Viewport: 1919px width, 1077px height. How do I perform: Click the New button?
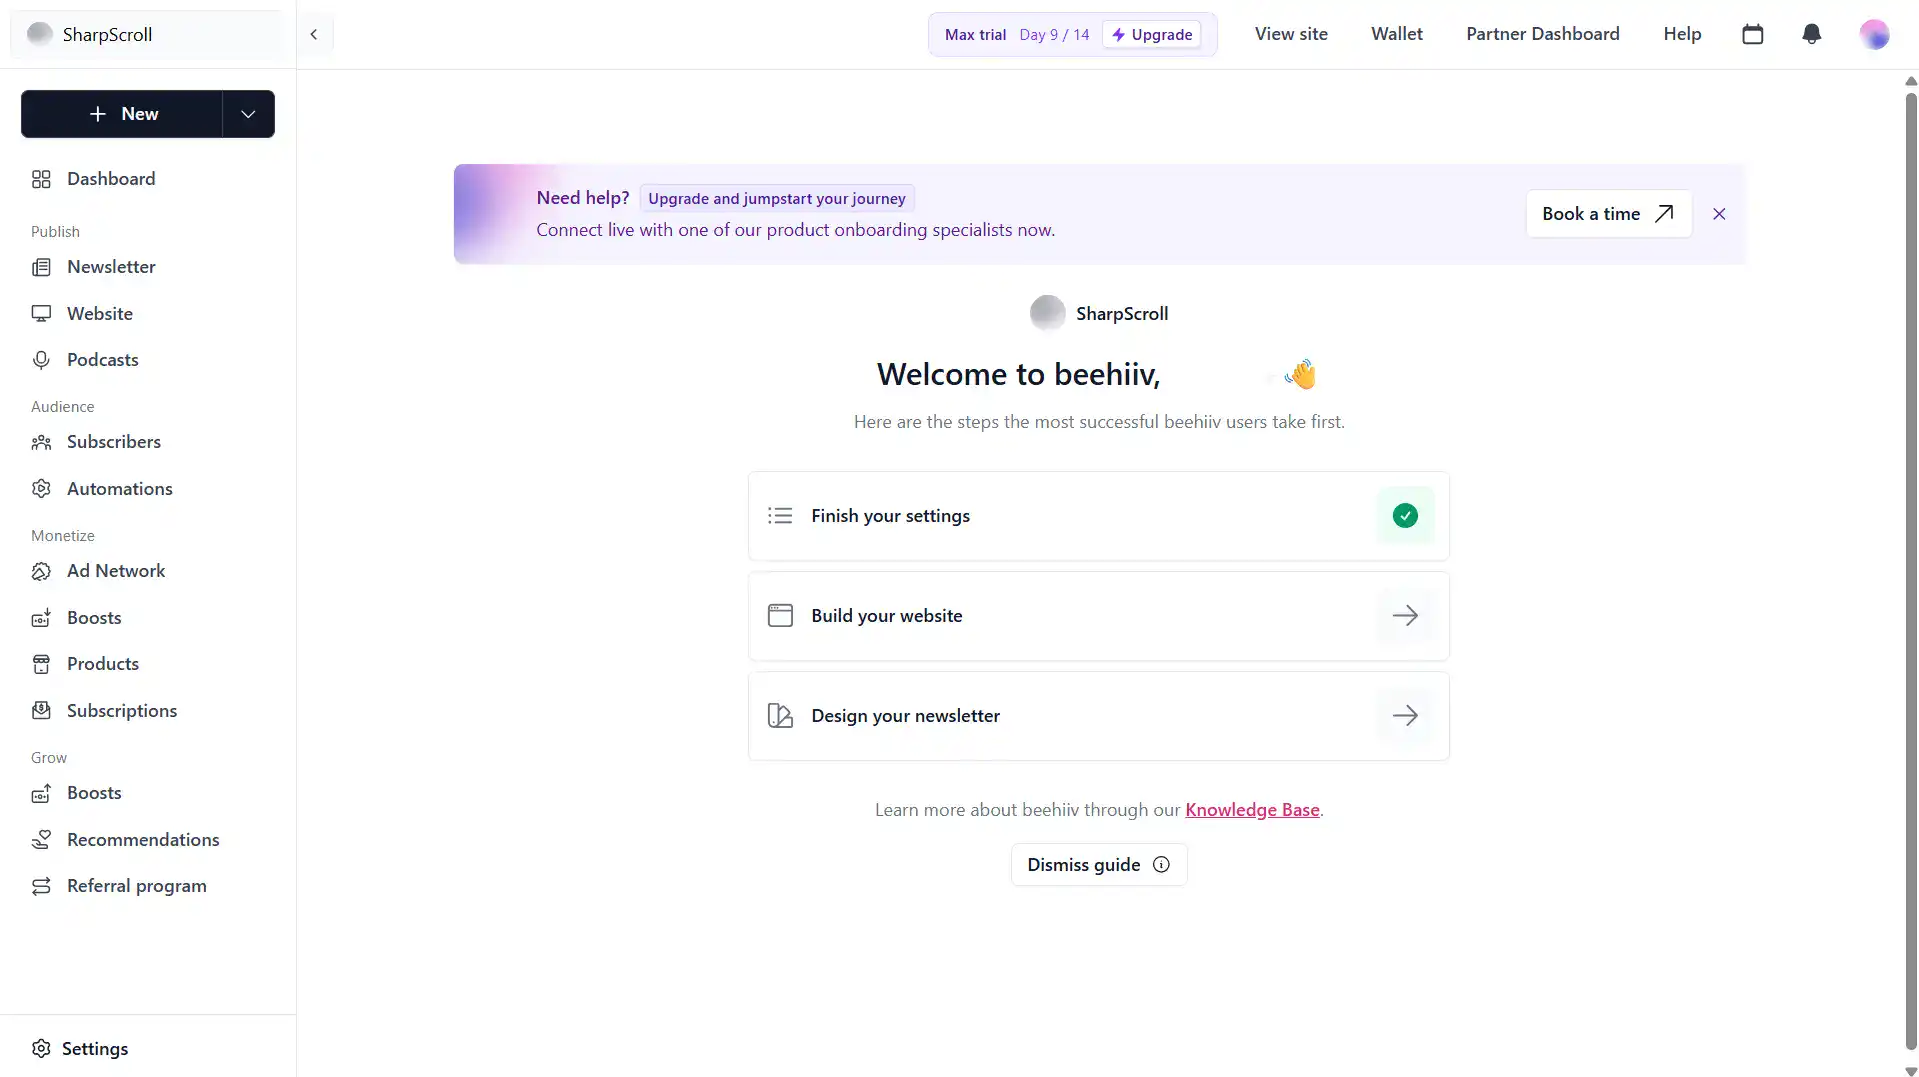click(x=122, y=114)
